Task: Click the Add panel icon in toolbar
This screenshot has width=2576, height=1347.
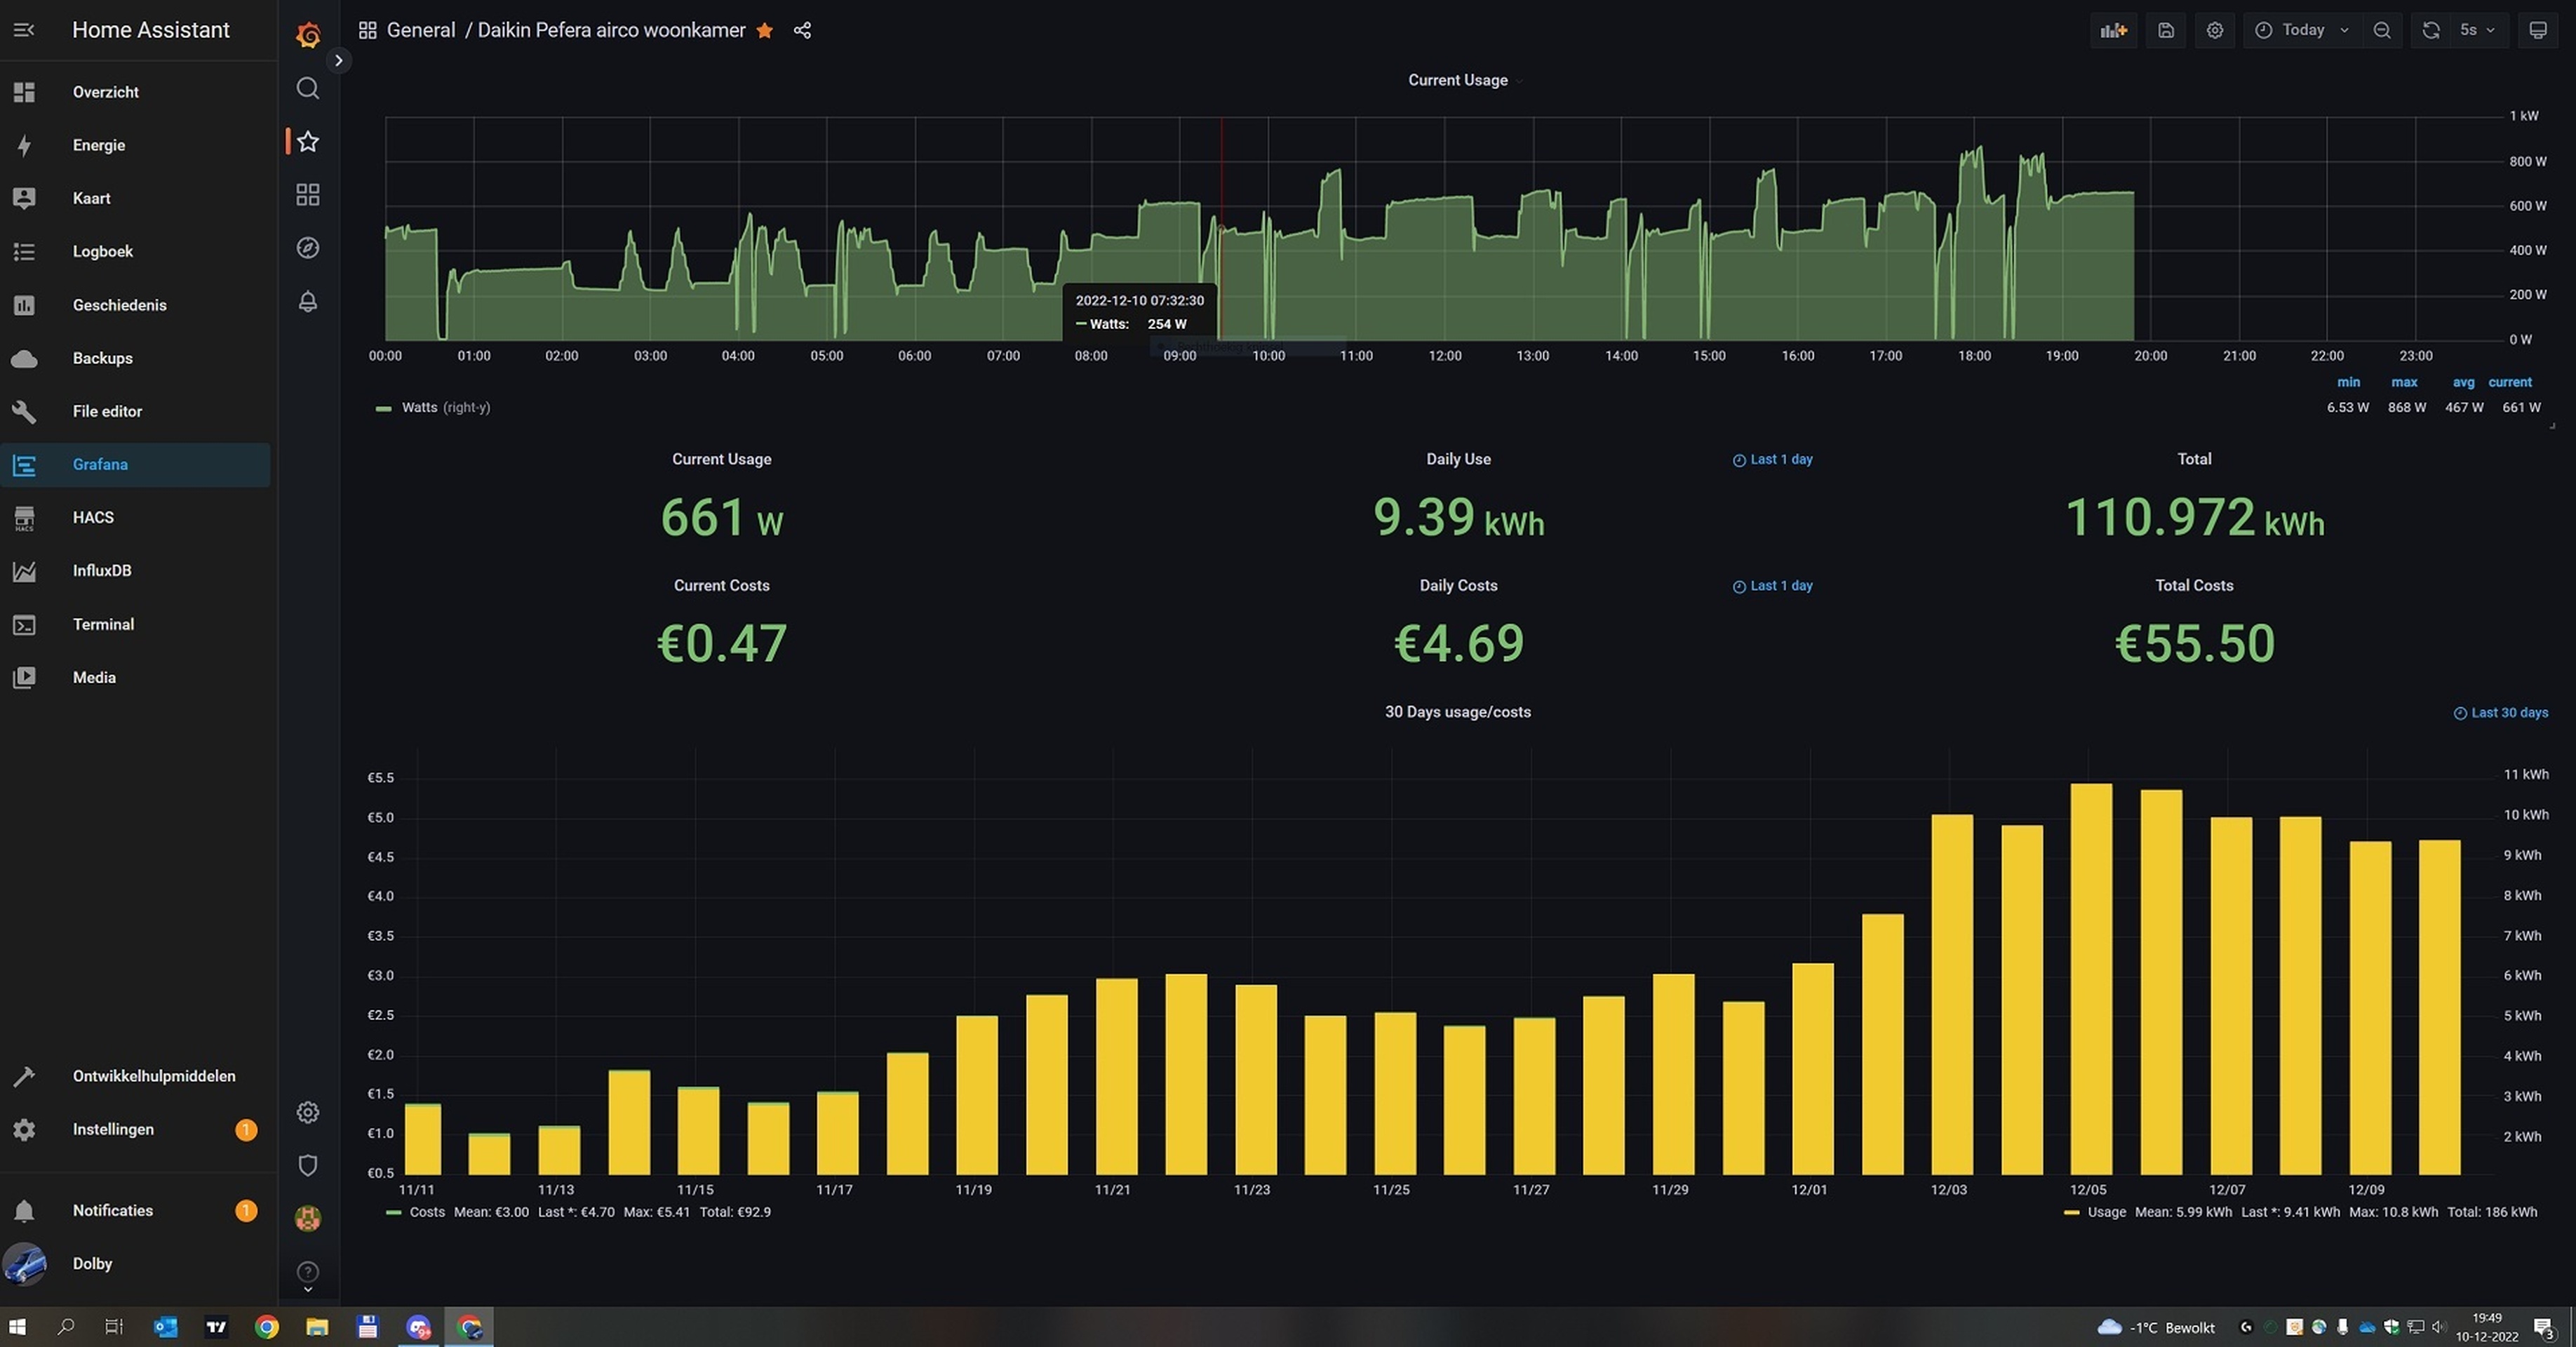Action: (2113, 30)
